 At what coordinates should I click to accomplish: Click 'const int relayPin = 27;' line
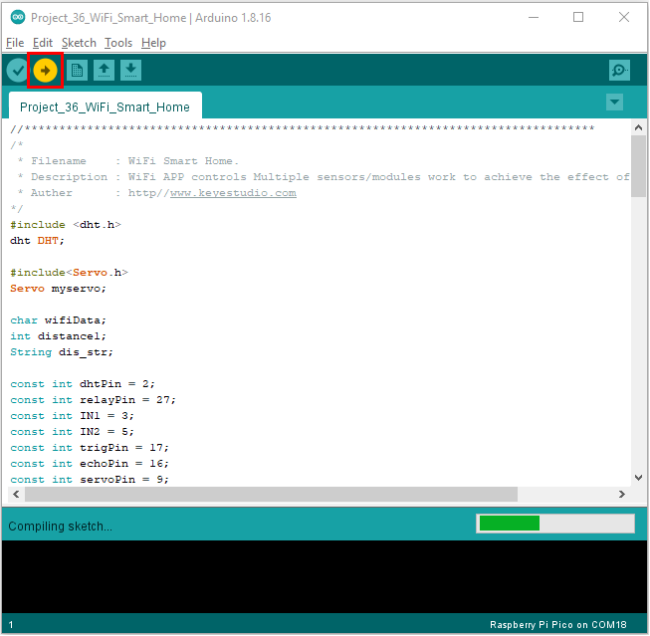point(93,400)
